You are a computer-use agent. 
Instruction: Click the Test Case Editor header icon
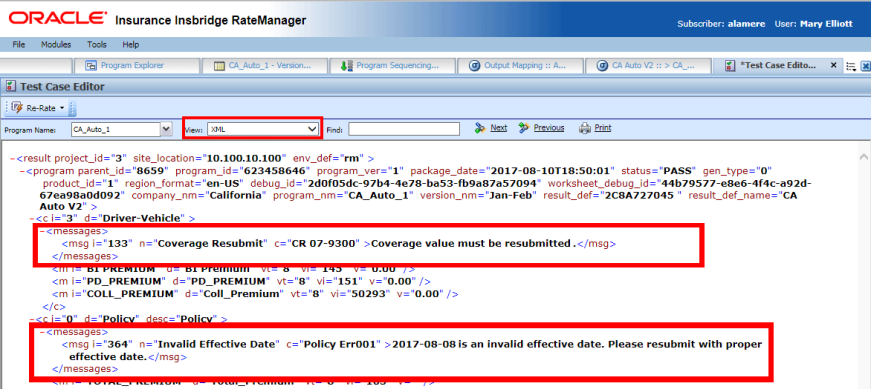point(10,87)
